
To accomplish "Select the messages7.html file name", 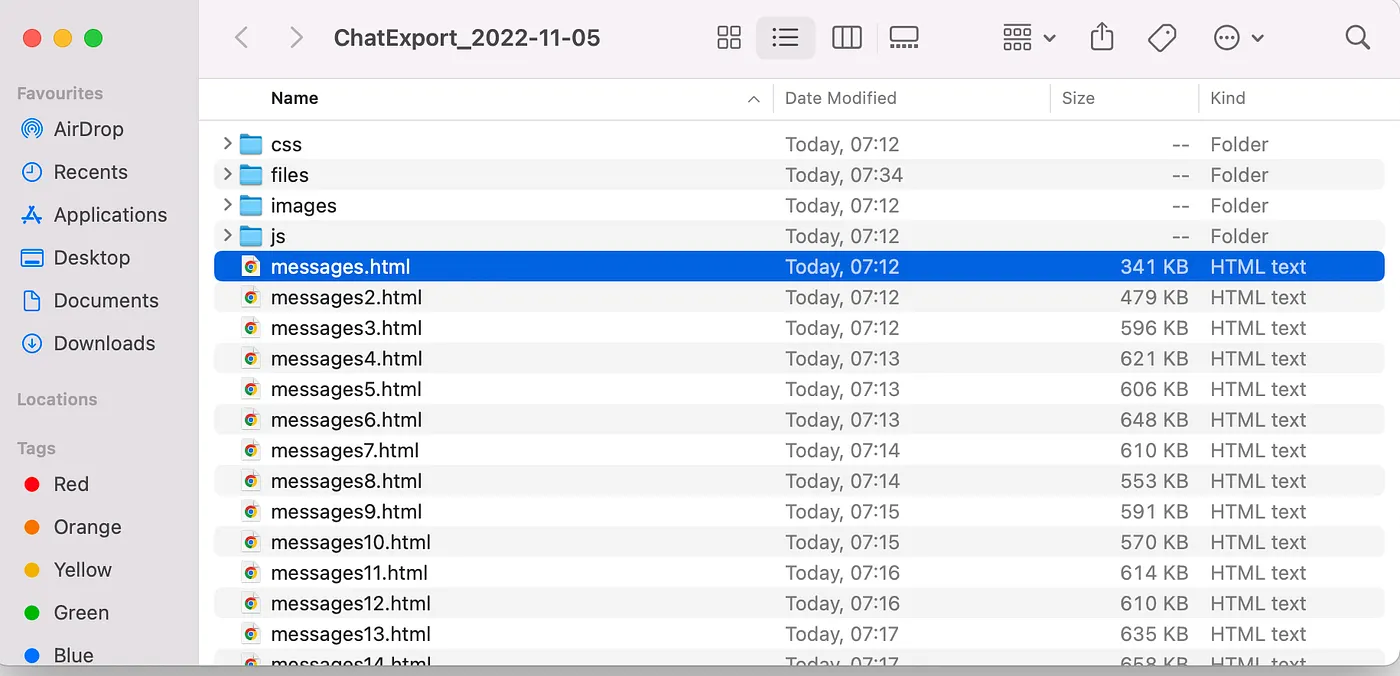I will tap(345, 450).
